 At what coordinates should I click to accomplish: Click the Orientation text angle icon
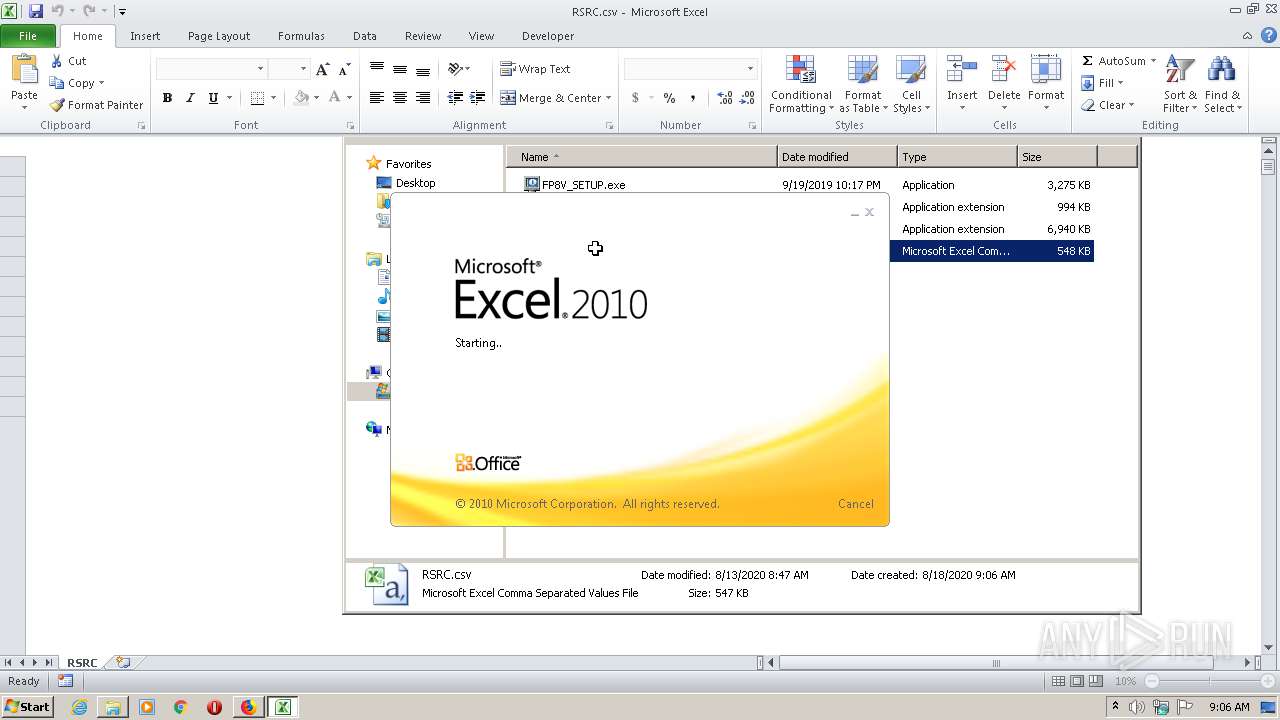(456, 69)
